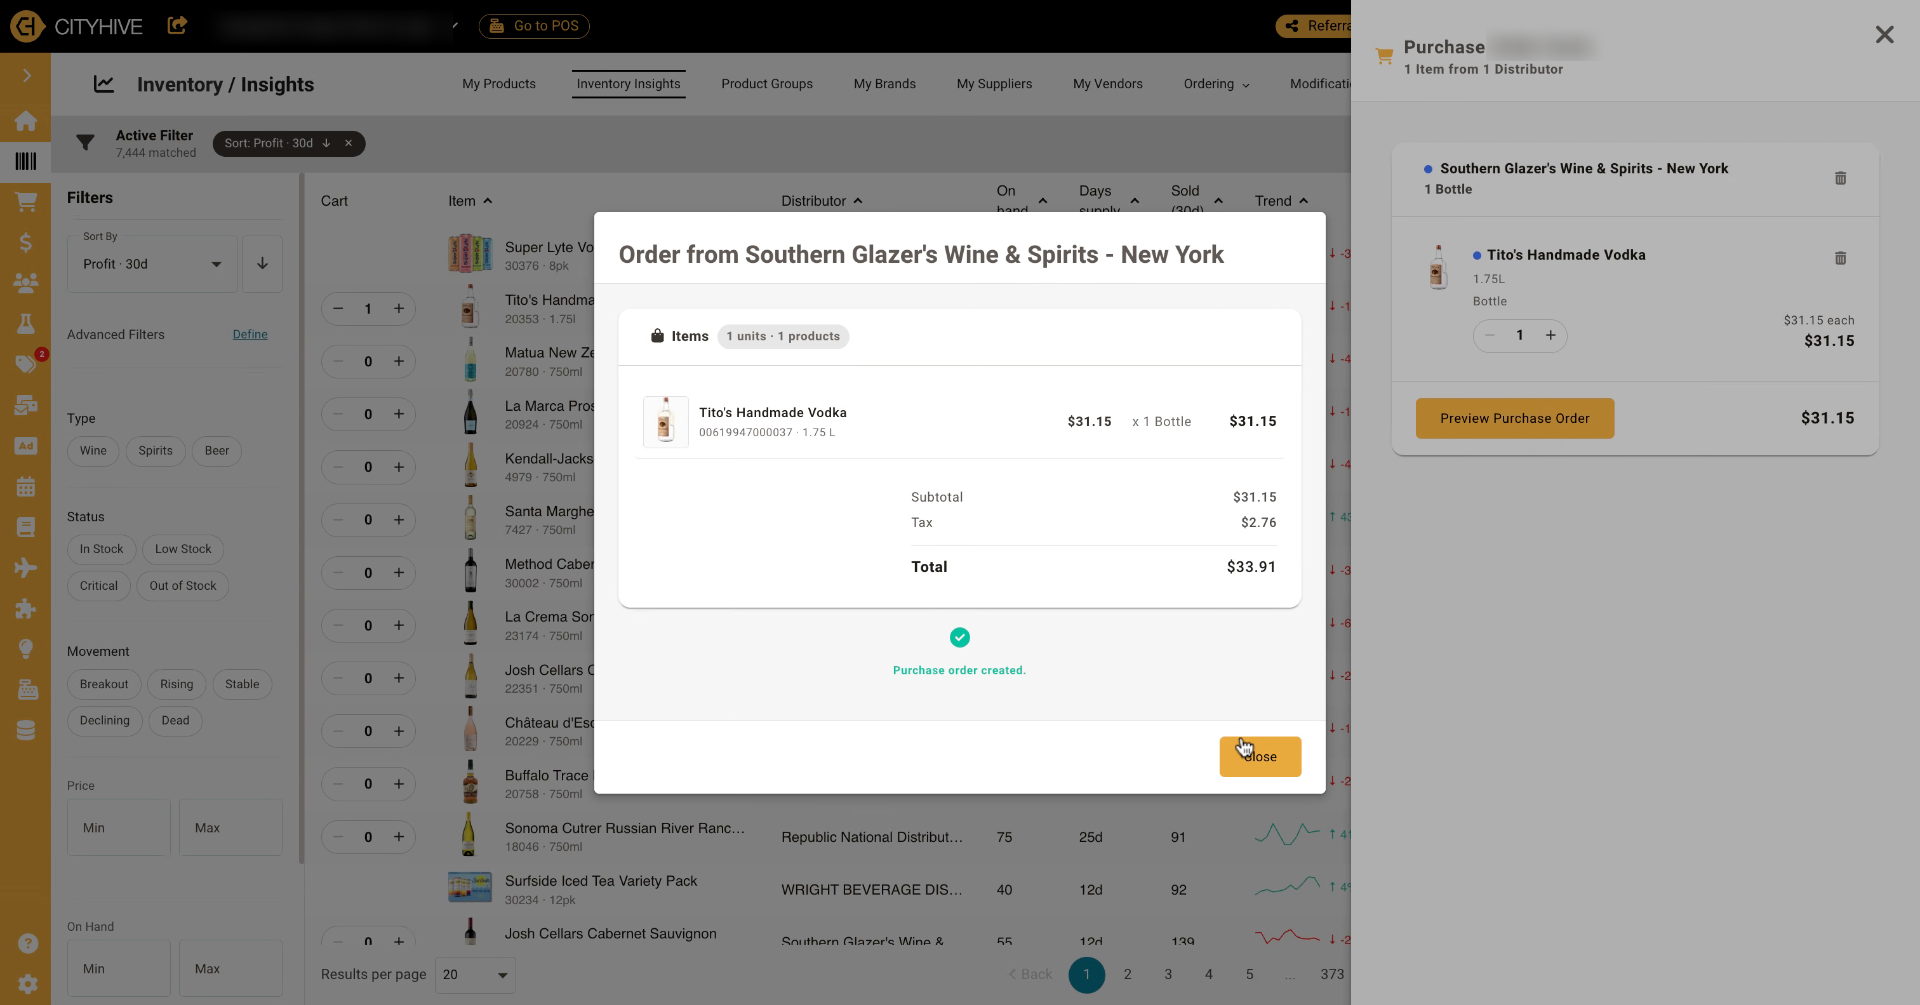Go to page 2 of results
This screenshot has height=1005, width=1920.
pos(1127,974)
